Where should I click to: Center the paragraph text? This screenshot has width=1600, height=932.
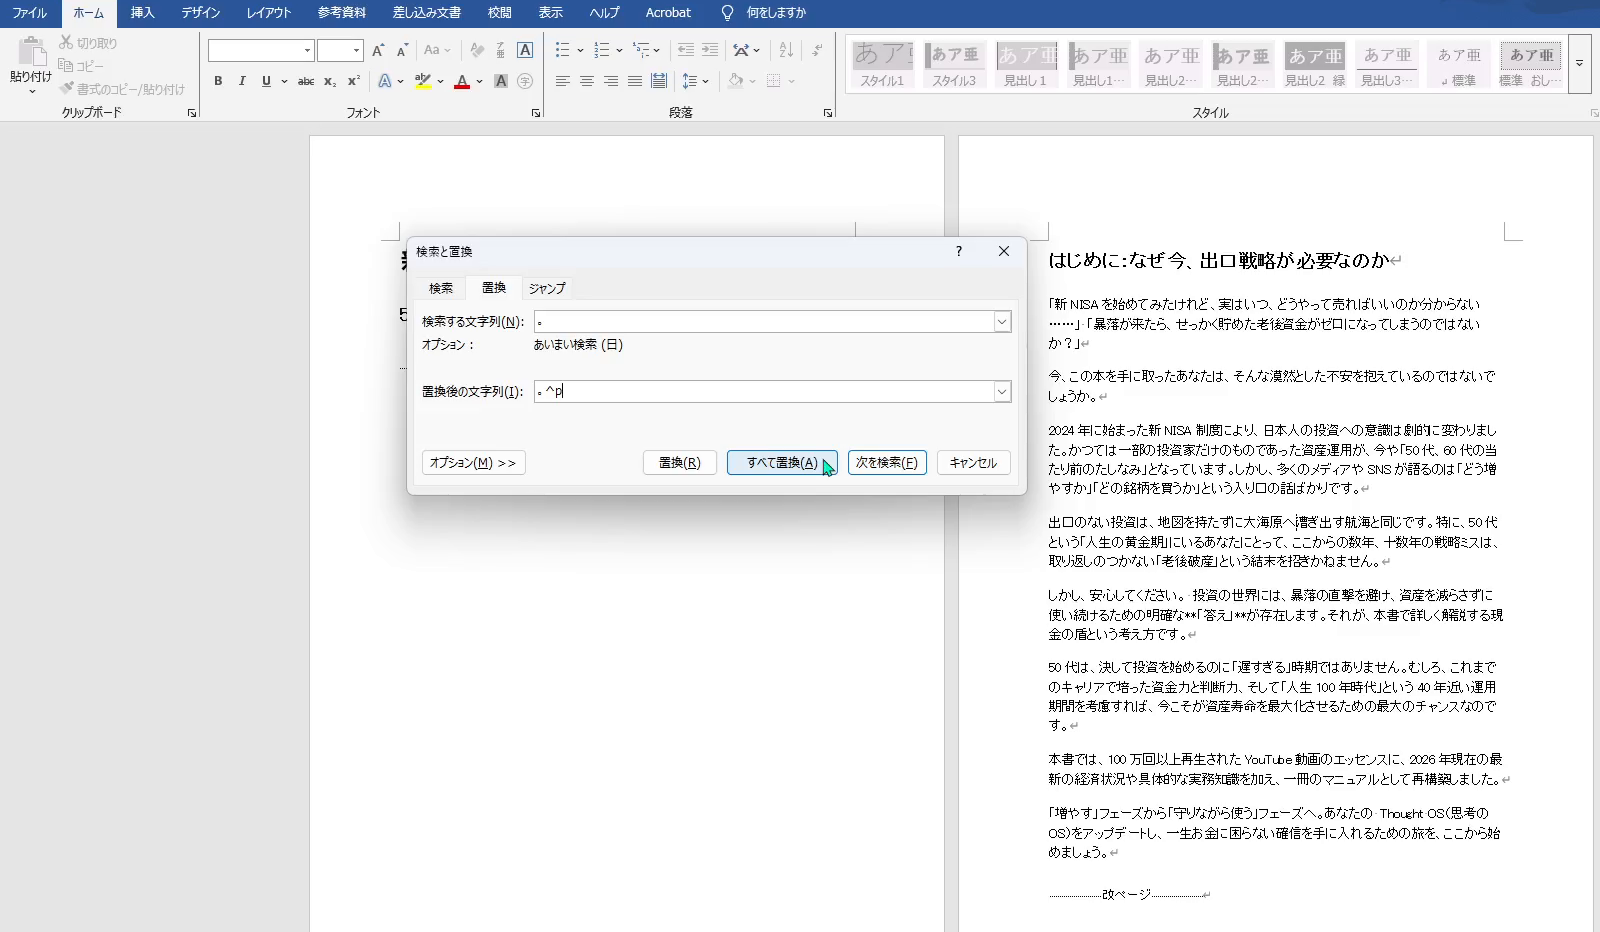587,81
